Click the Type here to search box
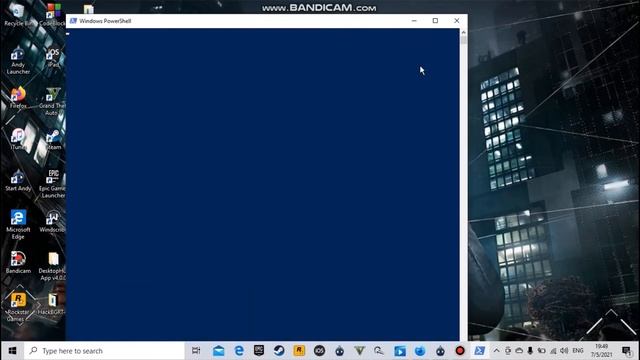Image resolution: width=640 pixels, height=360 pixels. 104,351
